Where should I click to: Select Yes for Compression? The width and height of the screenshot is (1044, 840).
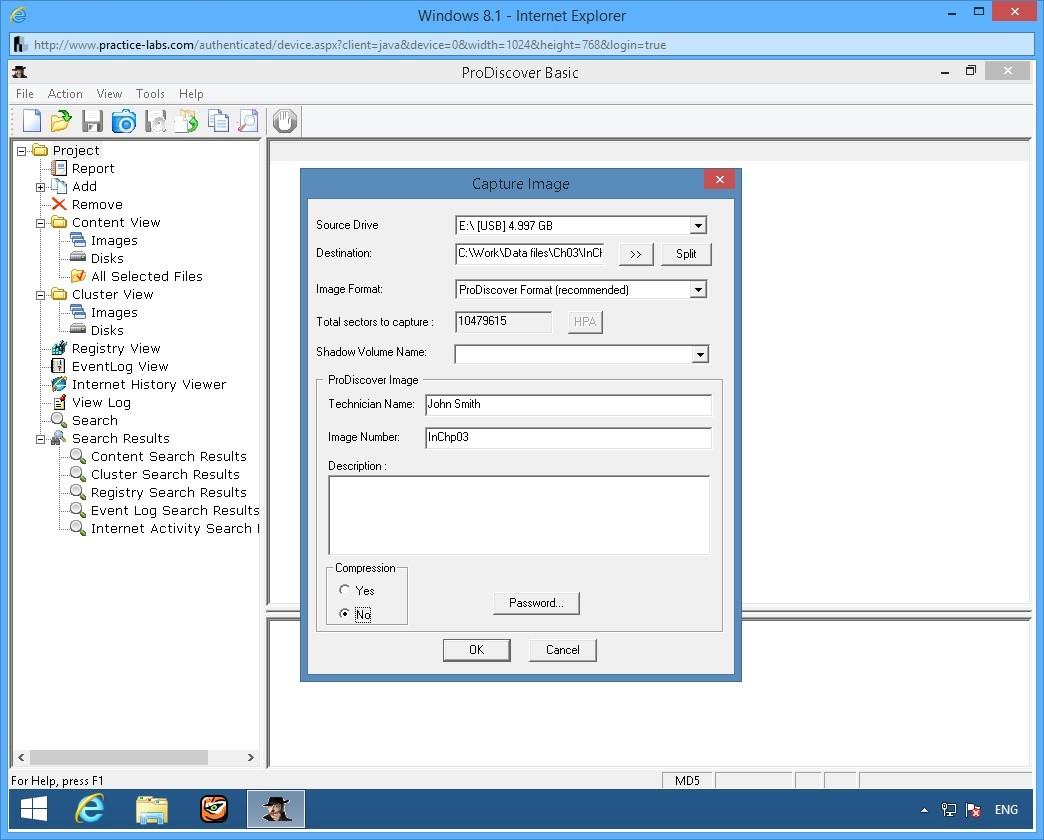tap(346, 591)
